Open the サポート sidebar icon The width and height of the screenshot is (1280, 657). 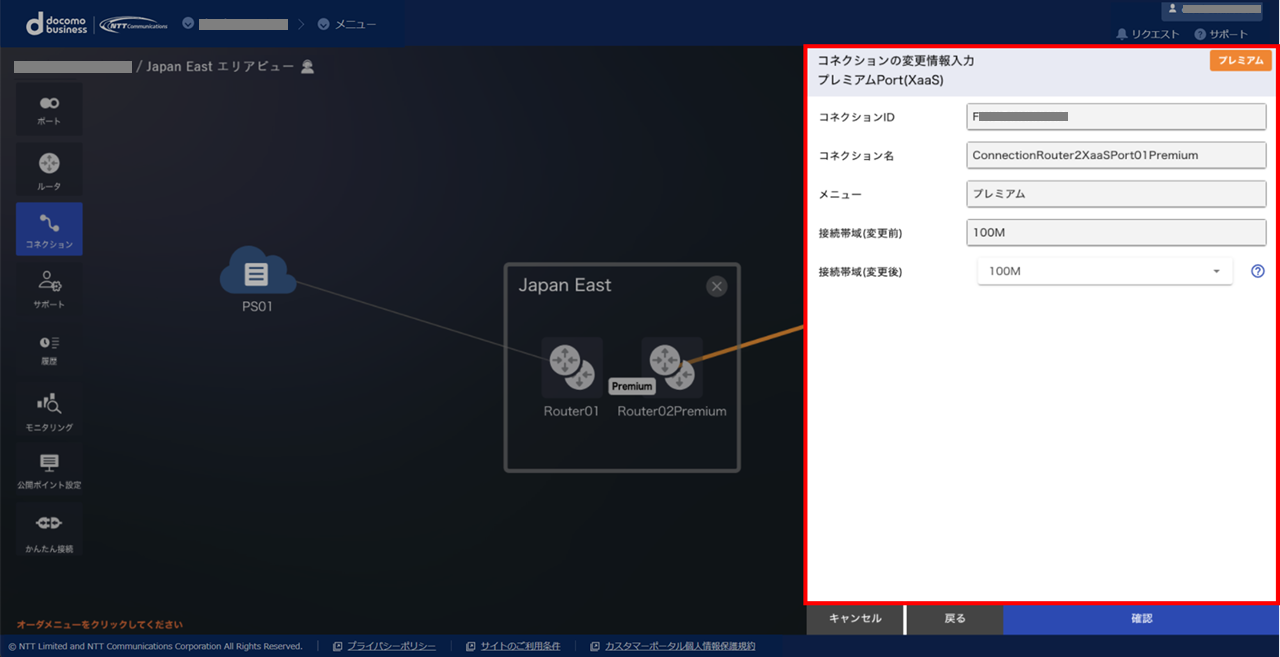49,288
